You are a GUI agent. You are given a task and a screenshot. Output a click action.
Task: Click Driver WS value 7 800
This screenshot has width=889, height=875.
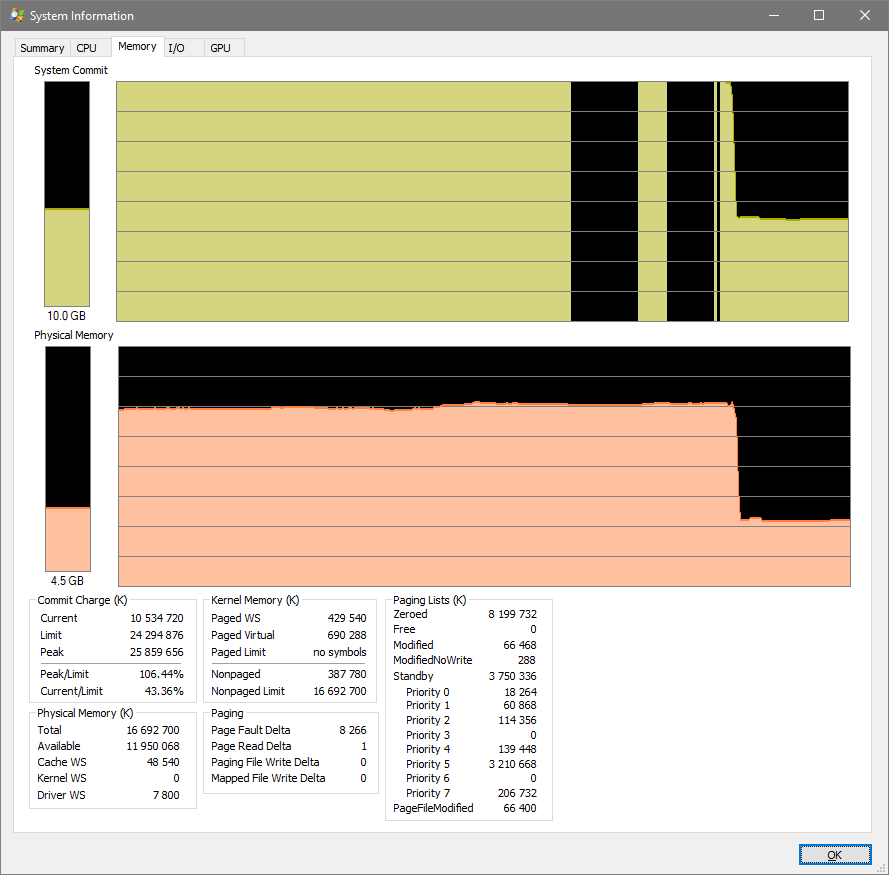pos(166,795)
